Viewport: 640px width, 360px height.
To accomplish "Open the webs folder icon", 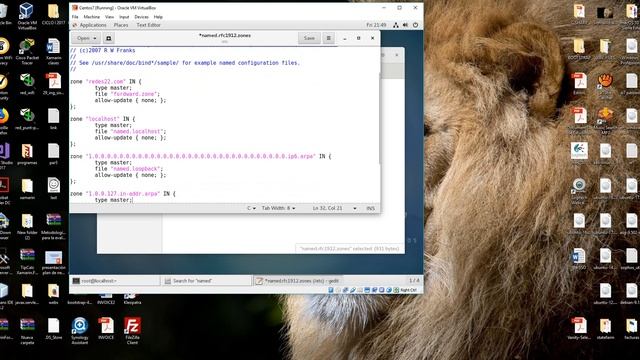I will click(x=53, y=293).
